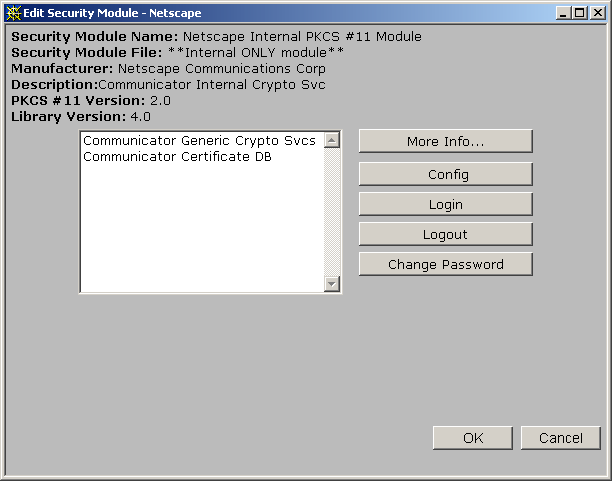
Task: Click the More Info... button
Action: [445, 141]
